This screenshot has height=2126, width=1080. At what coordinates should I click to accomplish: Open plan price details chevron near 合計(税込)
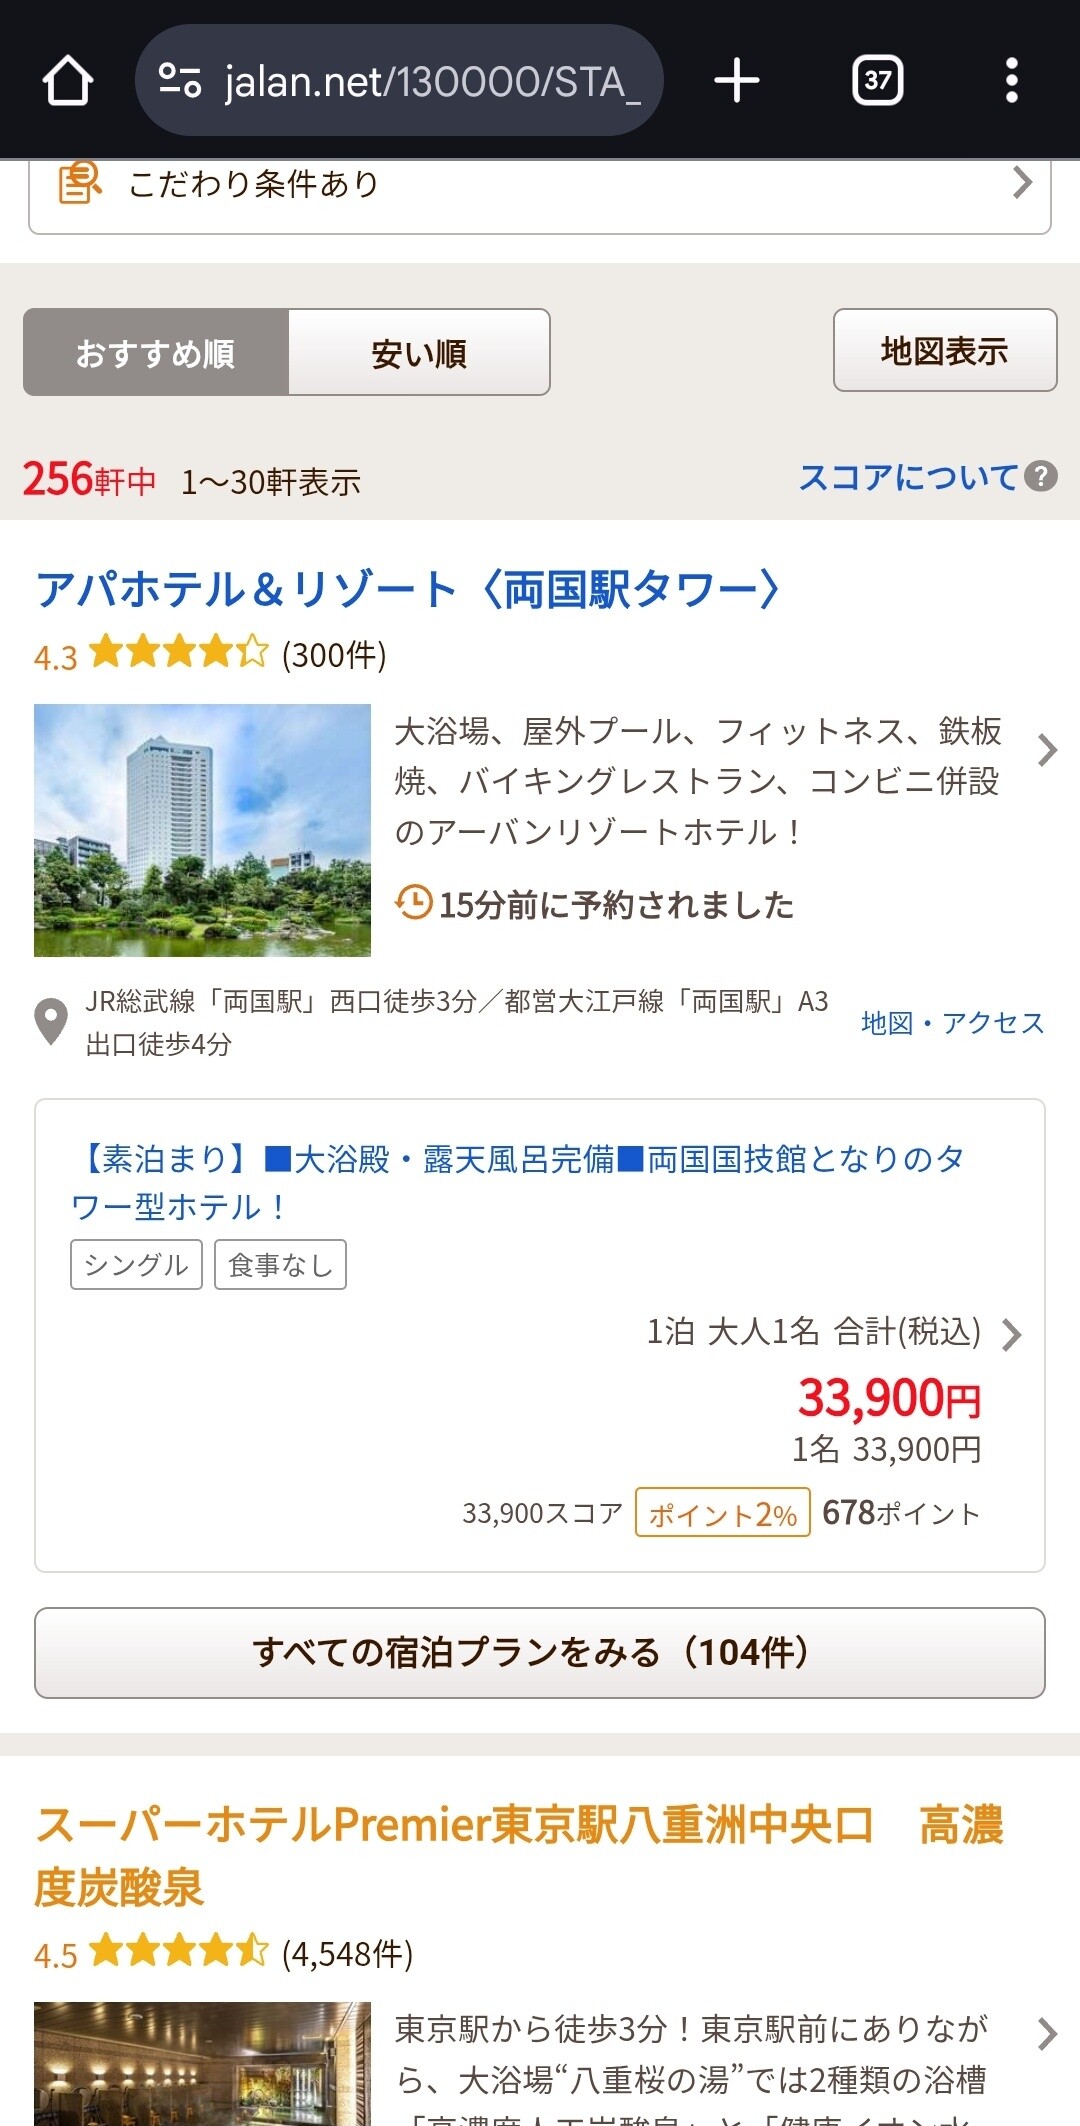point(1012,1334)
